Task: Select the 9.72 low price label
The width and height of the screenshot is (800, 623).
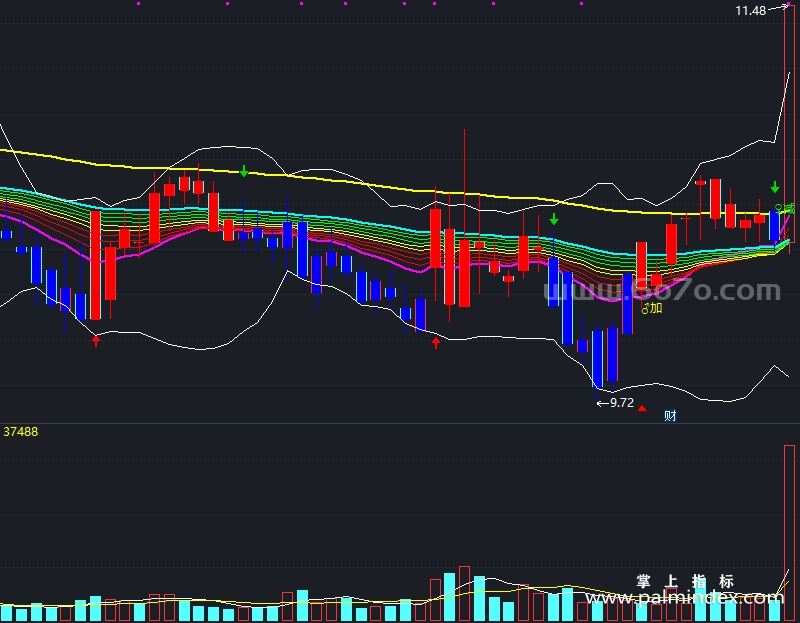Action: point(622,403)
